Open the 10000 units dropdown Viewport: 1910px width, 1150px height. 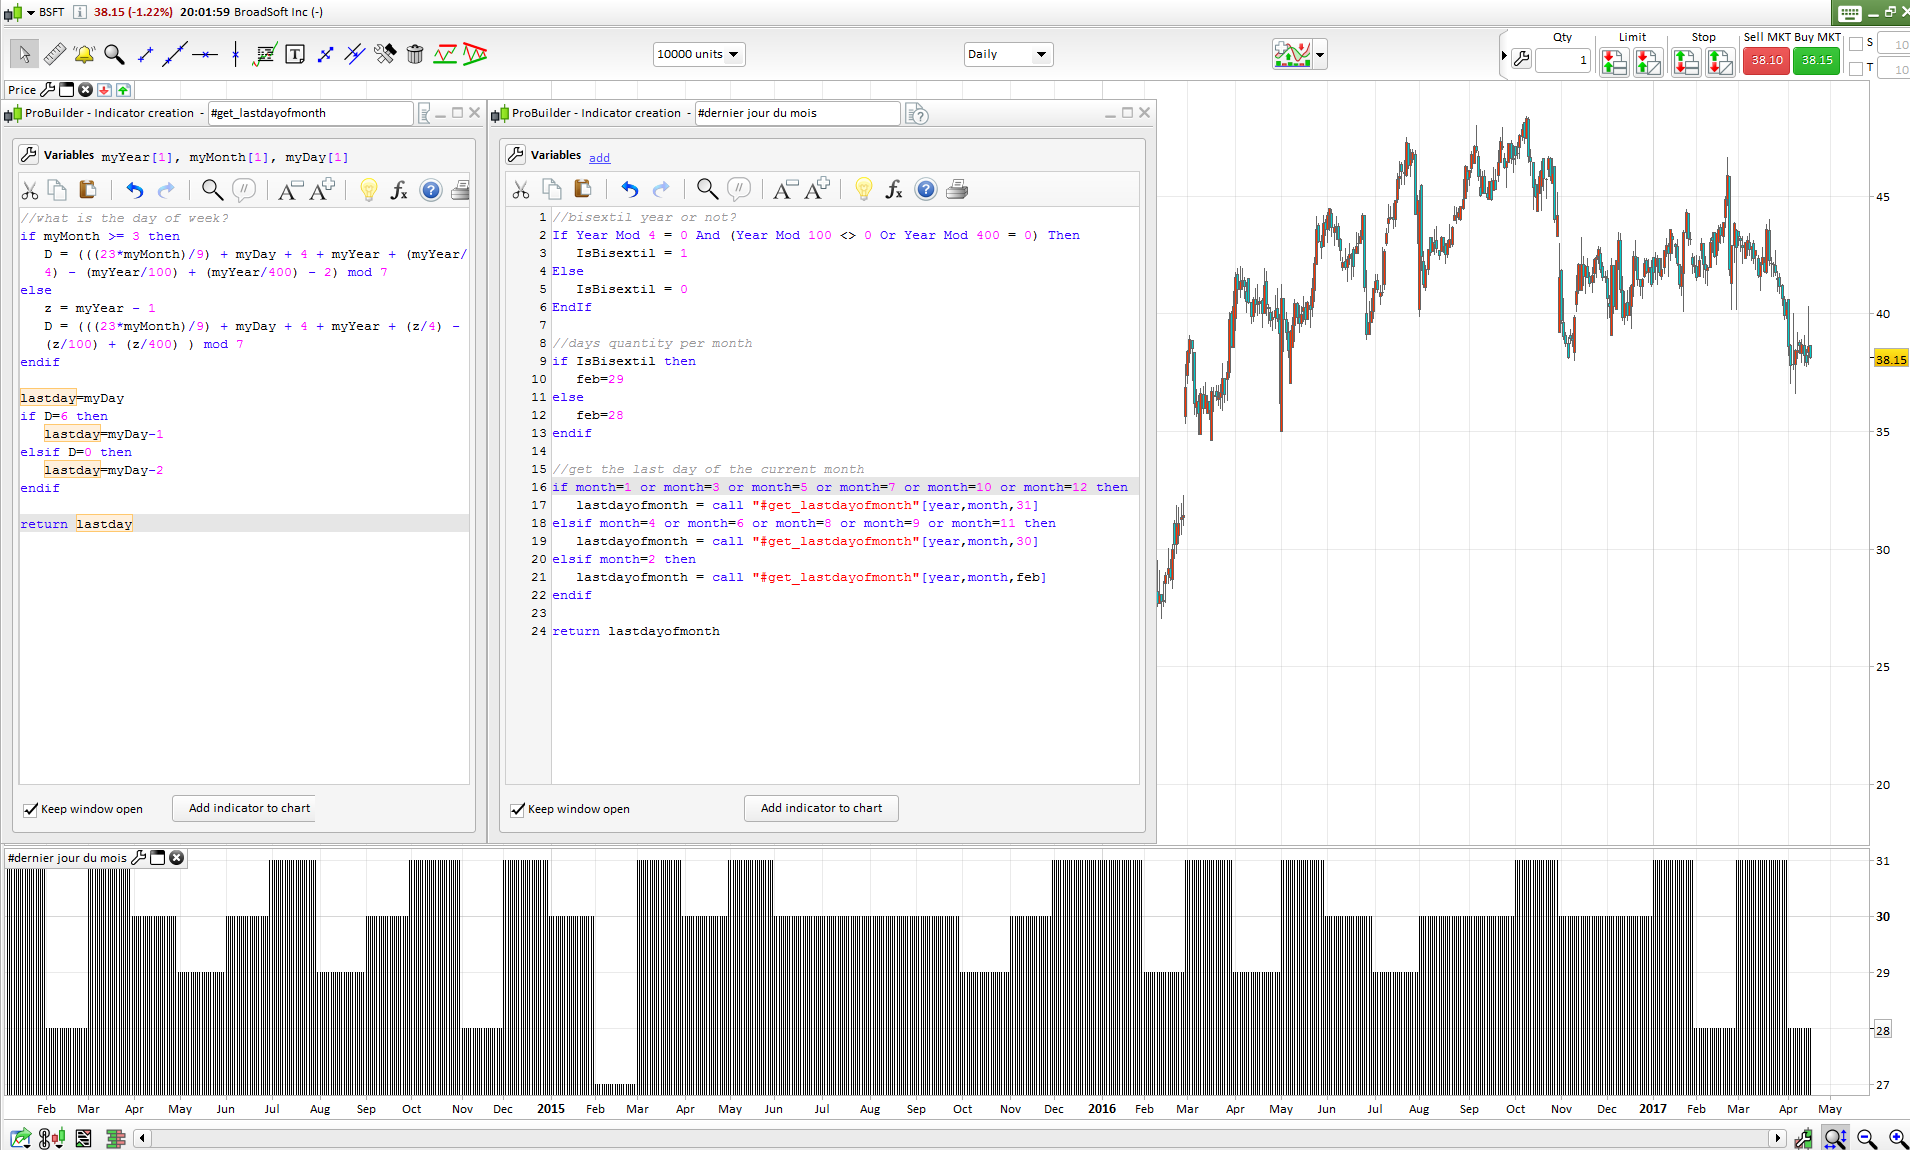[699, 54]
